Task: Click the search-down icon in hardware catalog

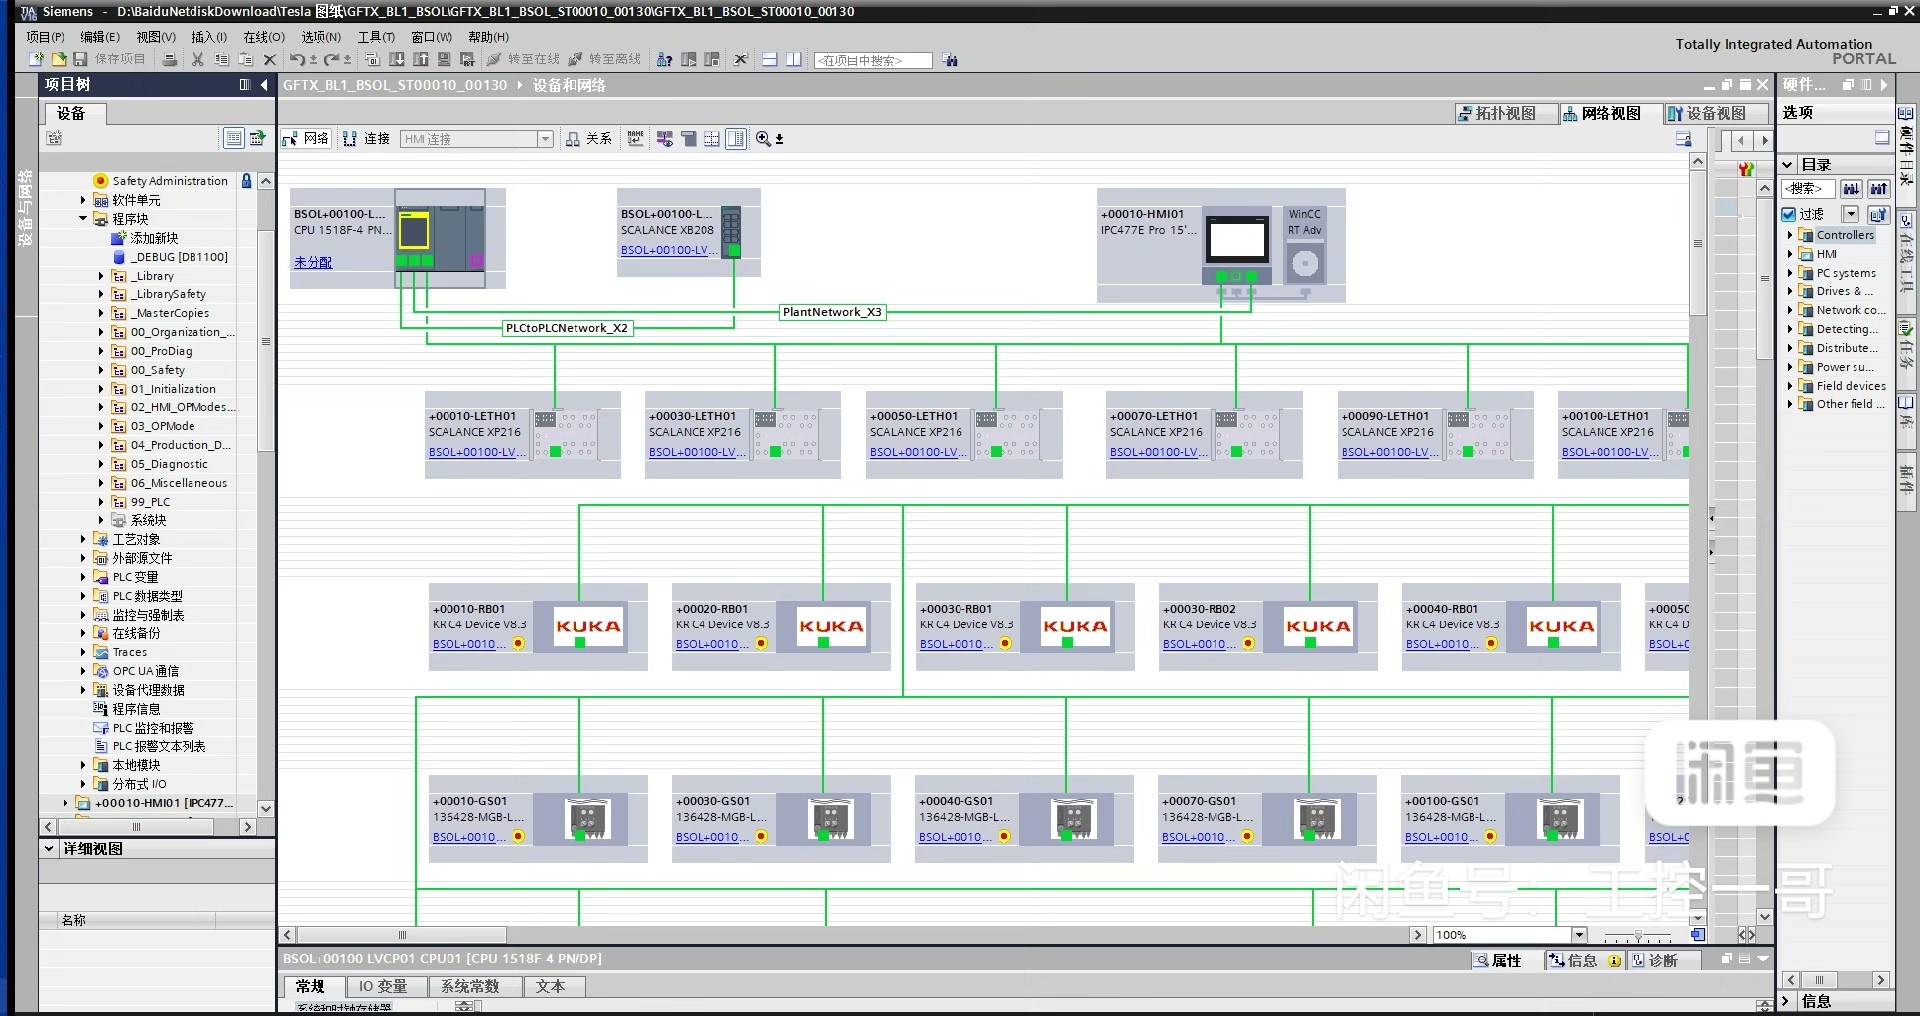Action: point(1851,189)
